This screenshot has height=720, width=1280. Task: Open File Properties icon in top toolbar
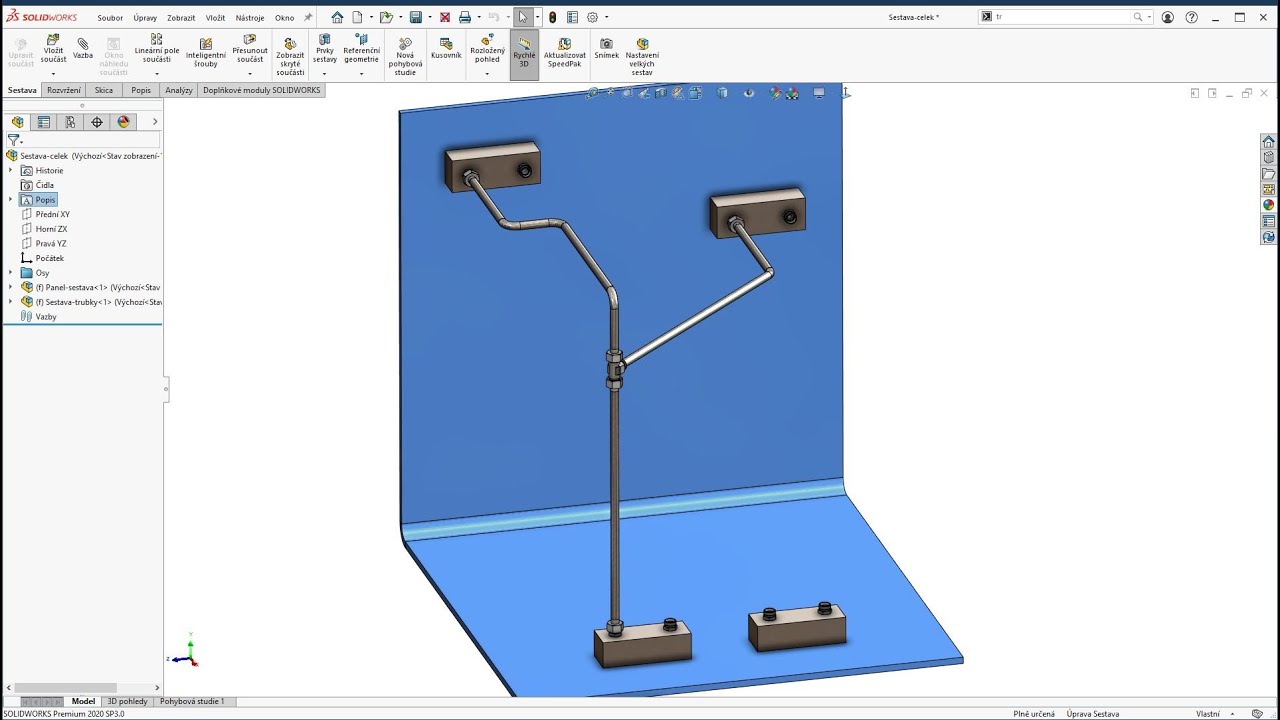[571, 17]
